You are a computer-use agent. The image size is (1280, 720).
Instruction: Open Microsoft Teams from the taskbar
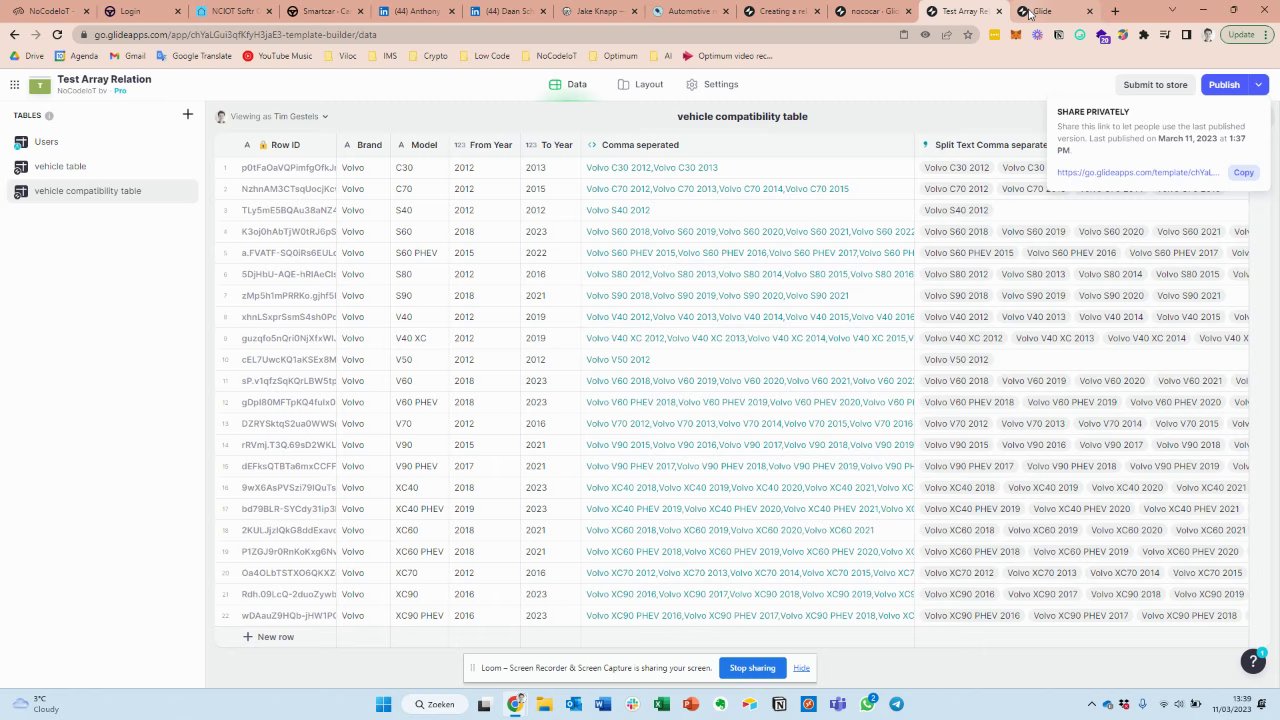pyautogui.click(x=837, y=704)
